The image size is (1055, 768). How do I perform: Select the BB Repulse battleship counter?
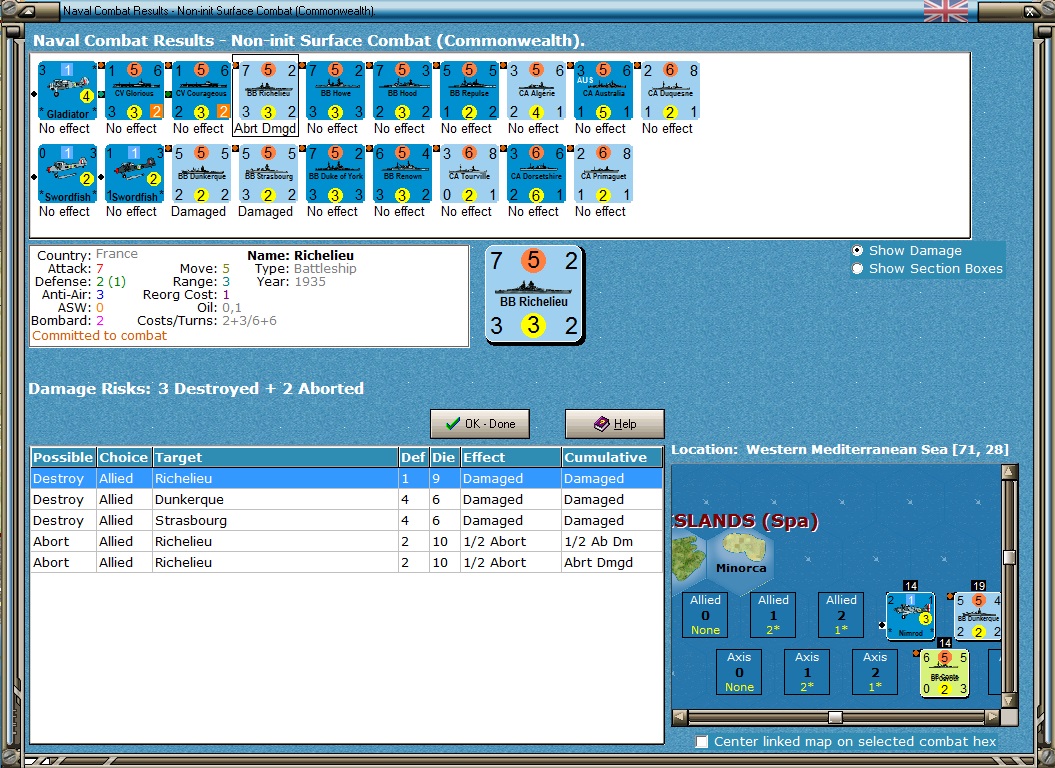click(x=469, y=91)
